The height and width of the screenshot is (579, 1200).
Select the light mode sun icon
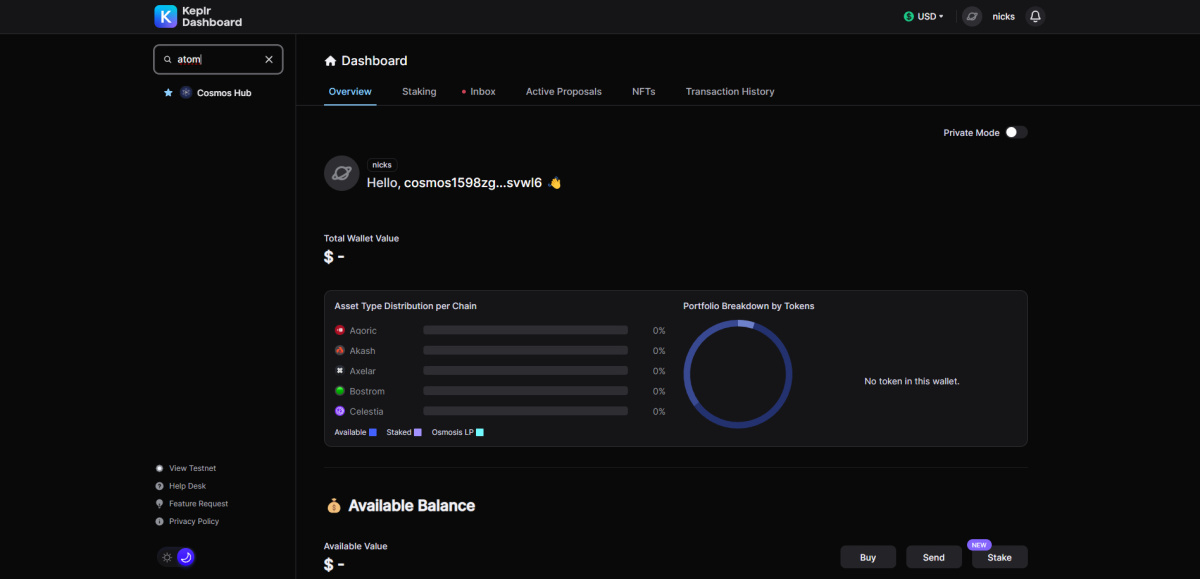pyautogui.click(x=167, y=557)
